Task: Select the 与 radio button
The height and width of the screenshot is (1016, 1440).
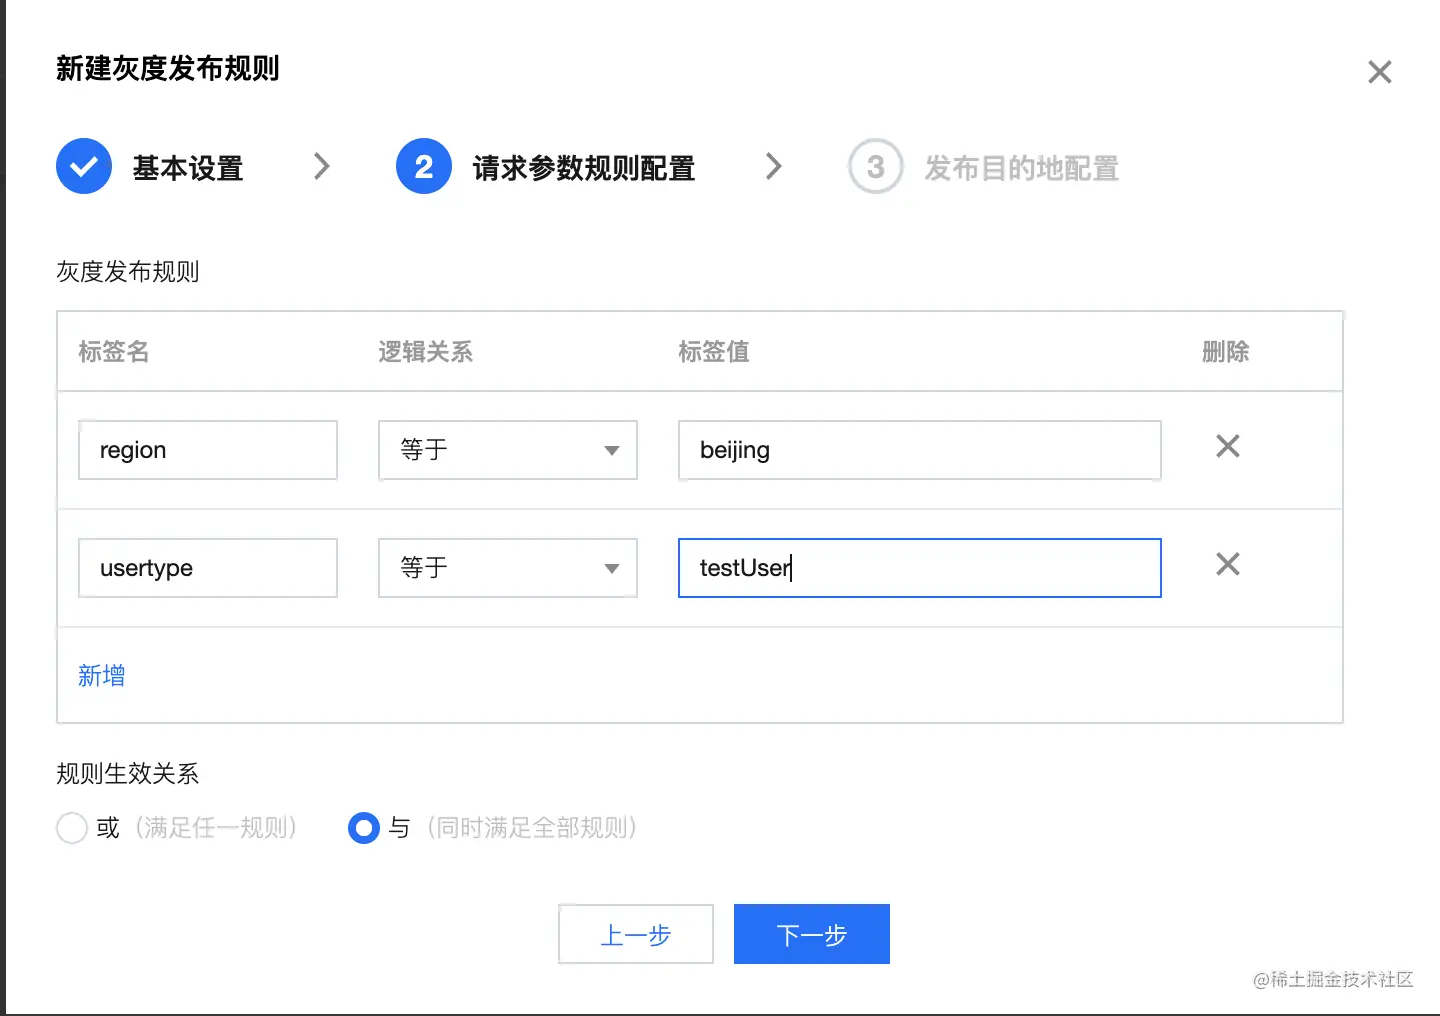Action: tap(364, 828)
